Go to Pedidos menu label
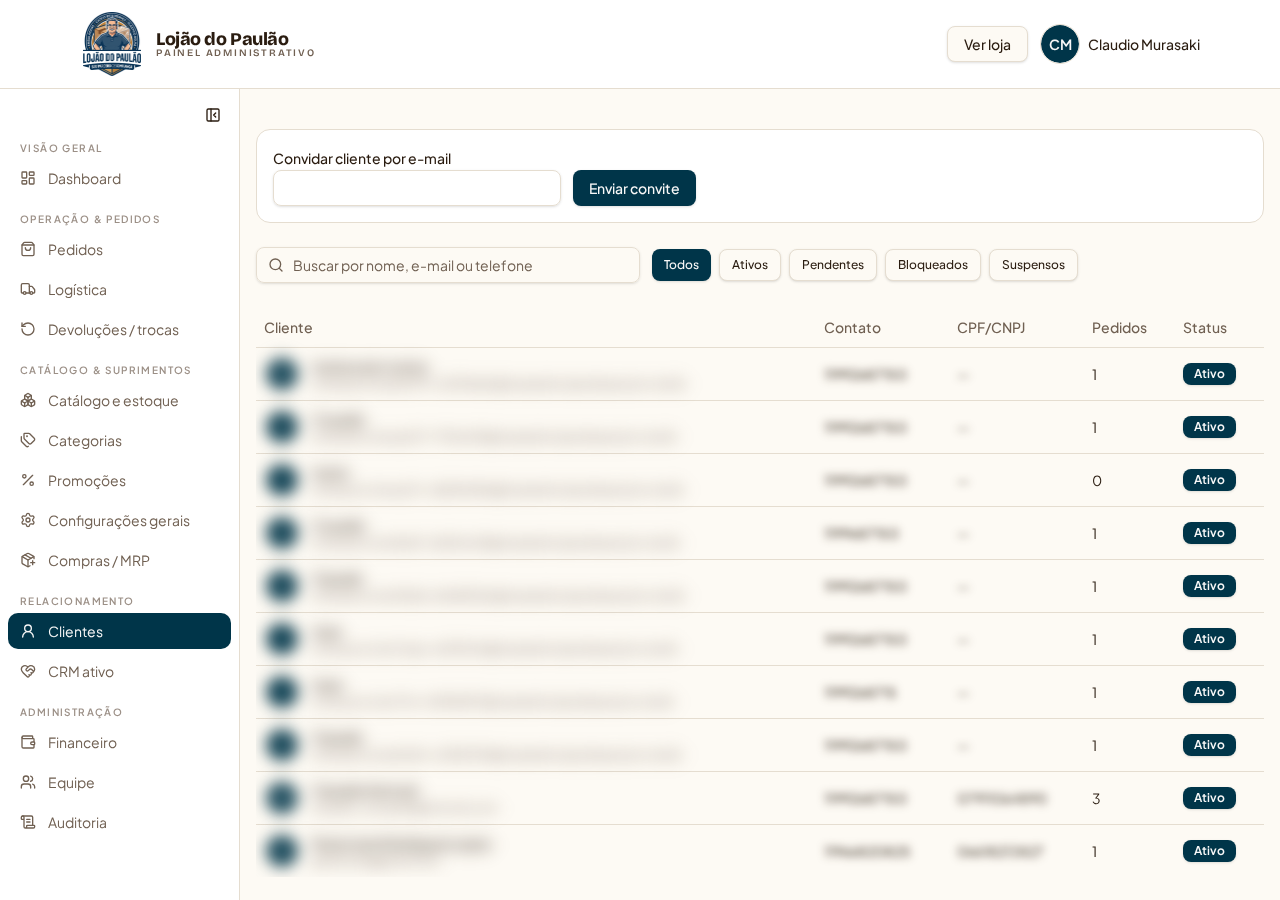The width and height of the screenshot is (1280, 900). point(75,249)
